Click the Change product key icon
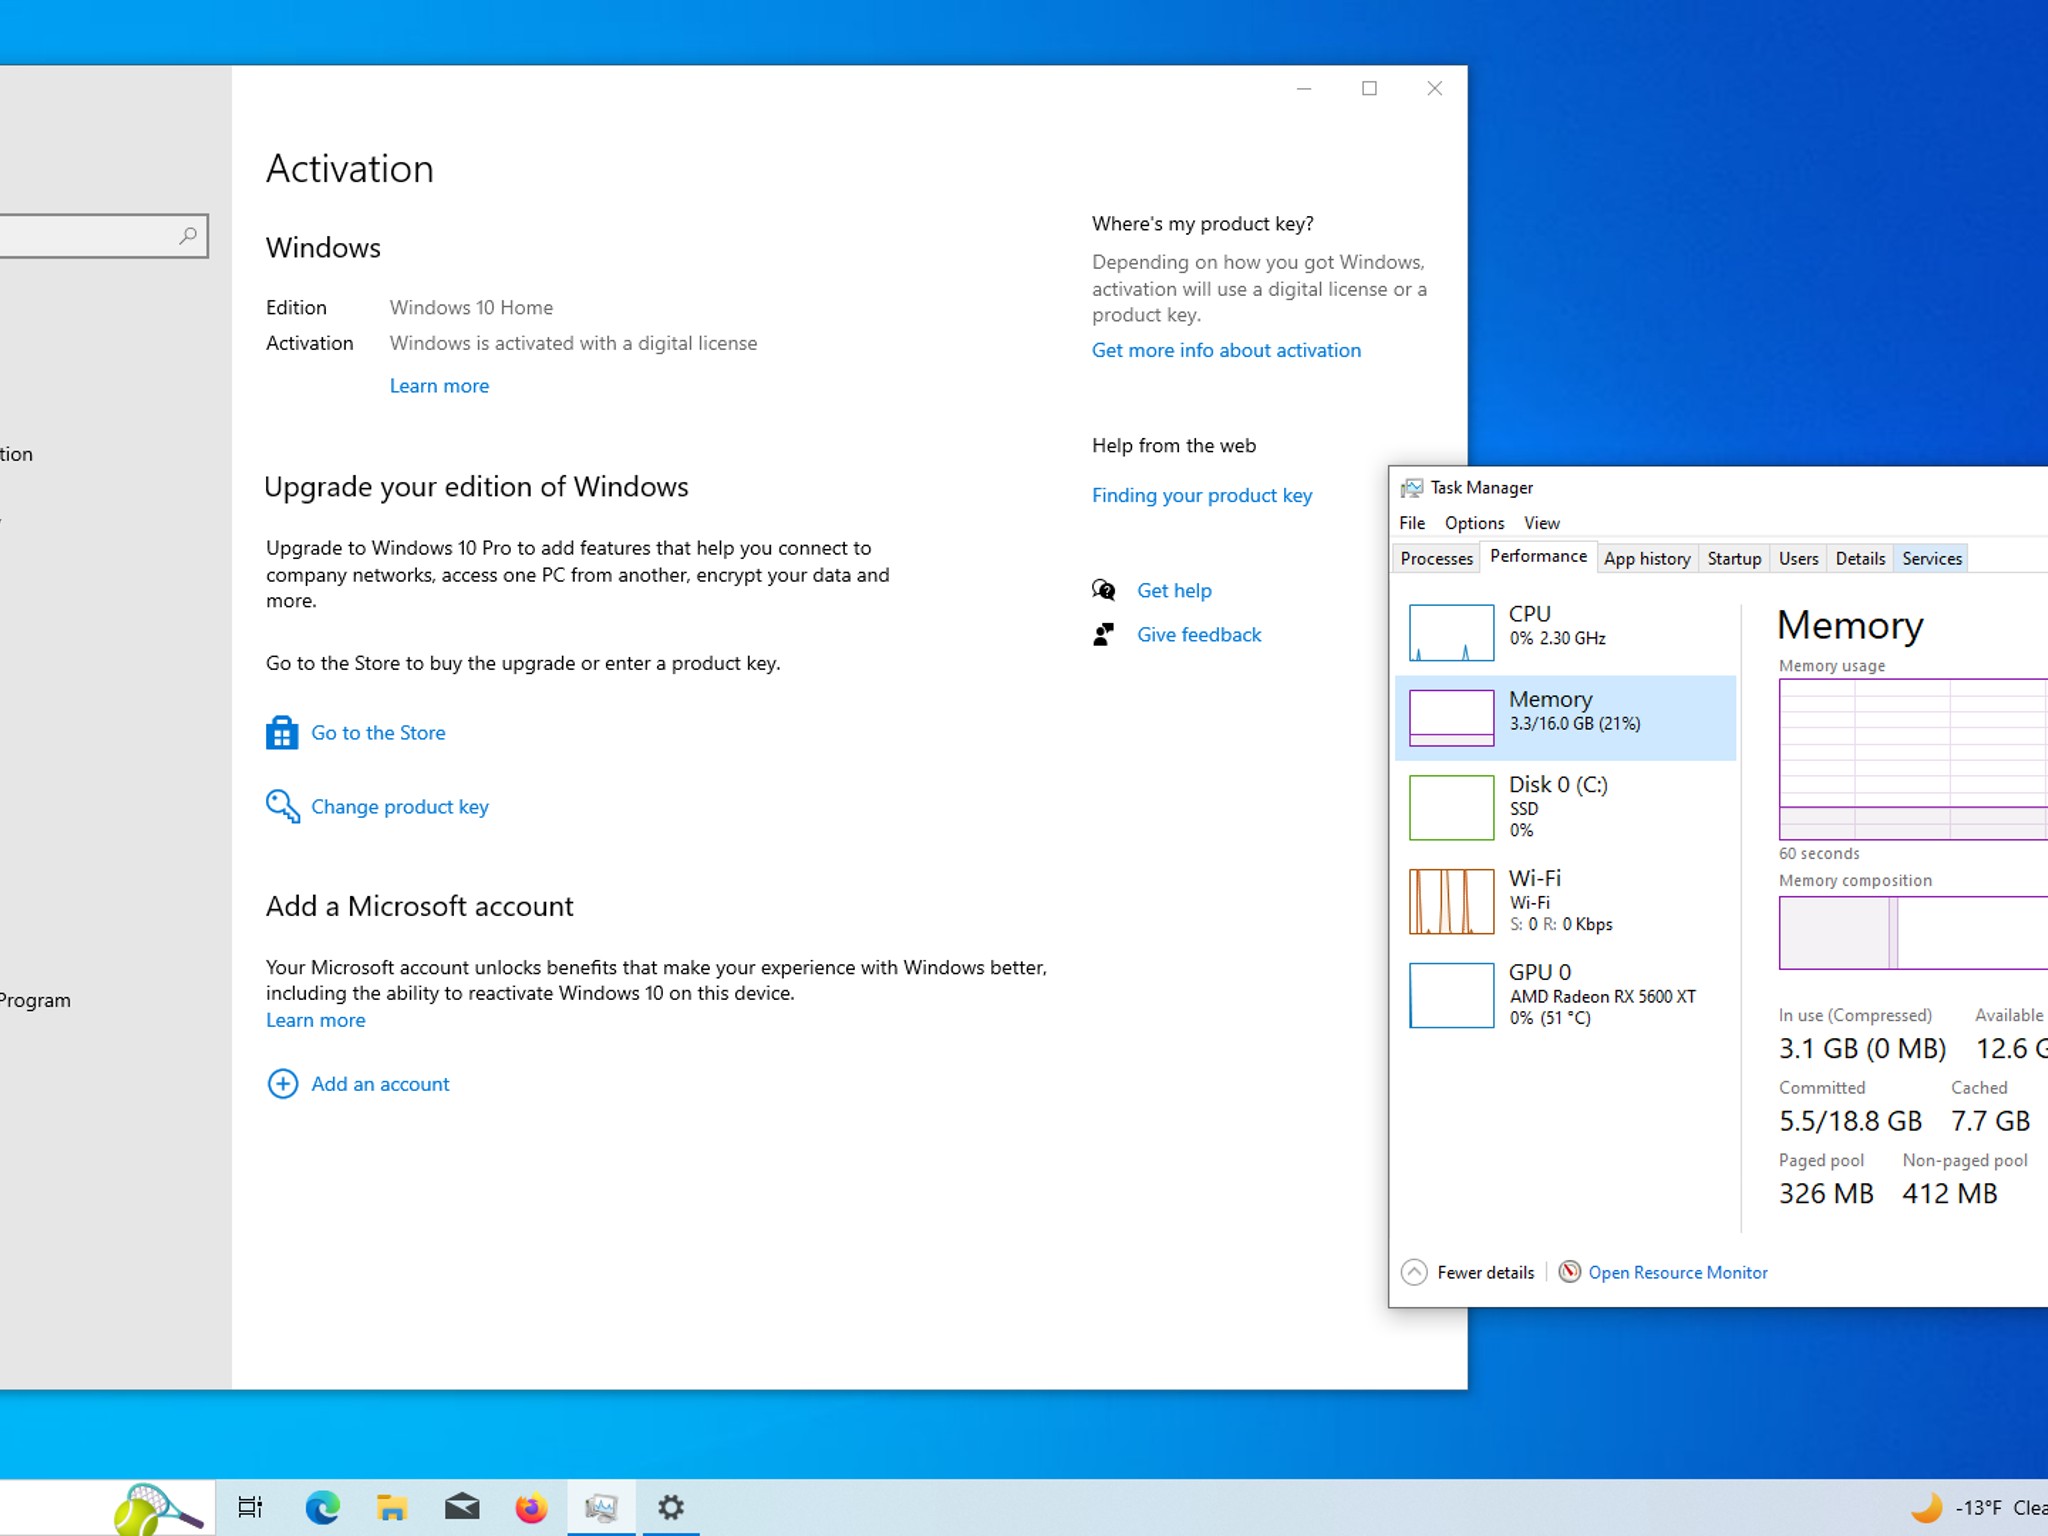Screen dimensions: 2048x1536 (283, 806)
